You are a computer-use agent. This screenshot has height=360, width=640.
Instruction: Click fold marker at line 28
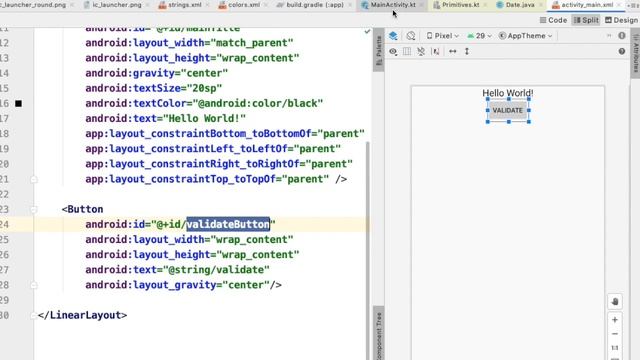pyautogui.click(x=34, y=285)
